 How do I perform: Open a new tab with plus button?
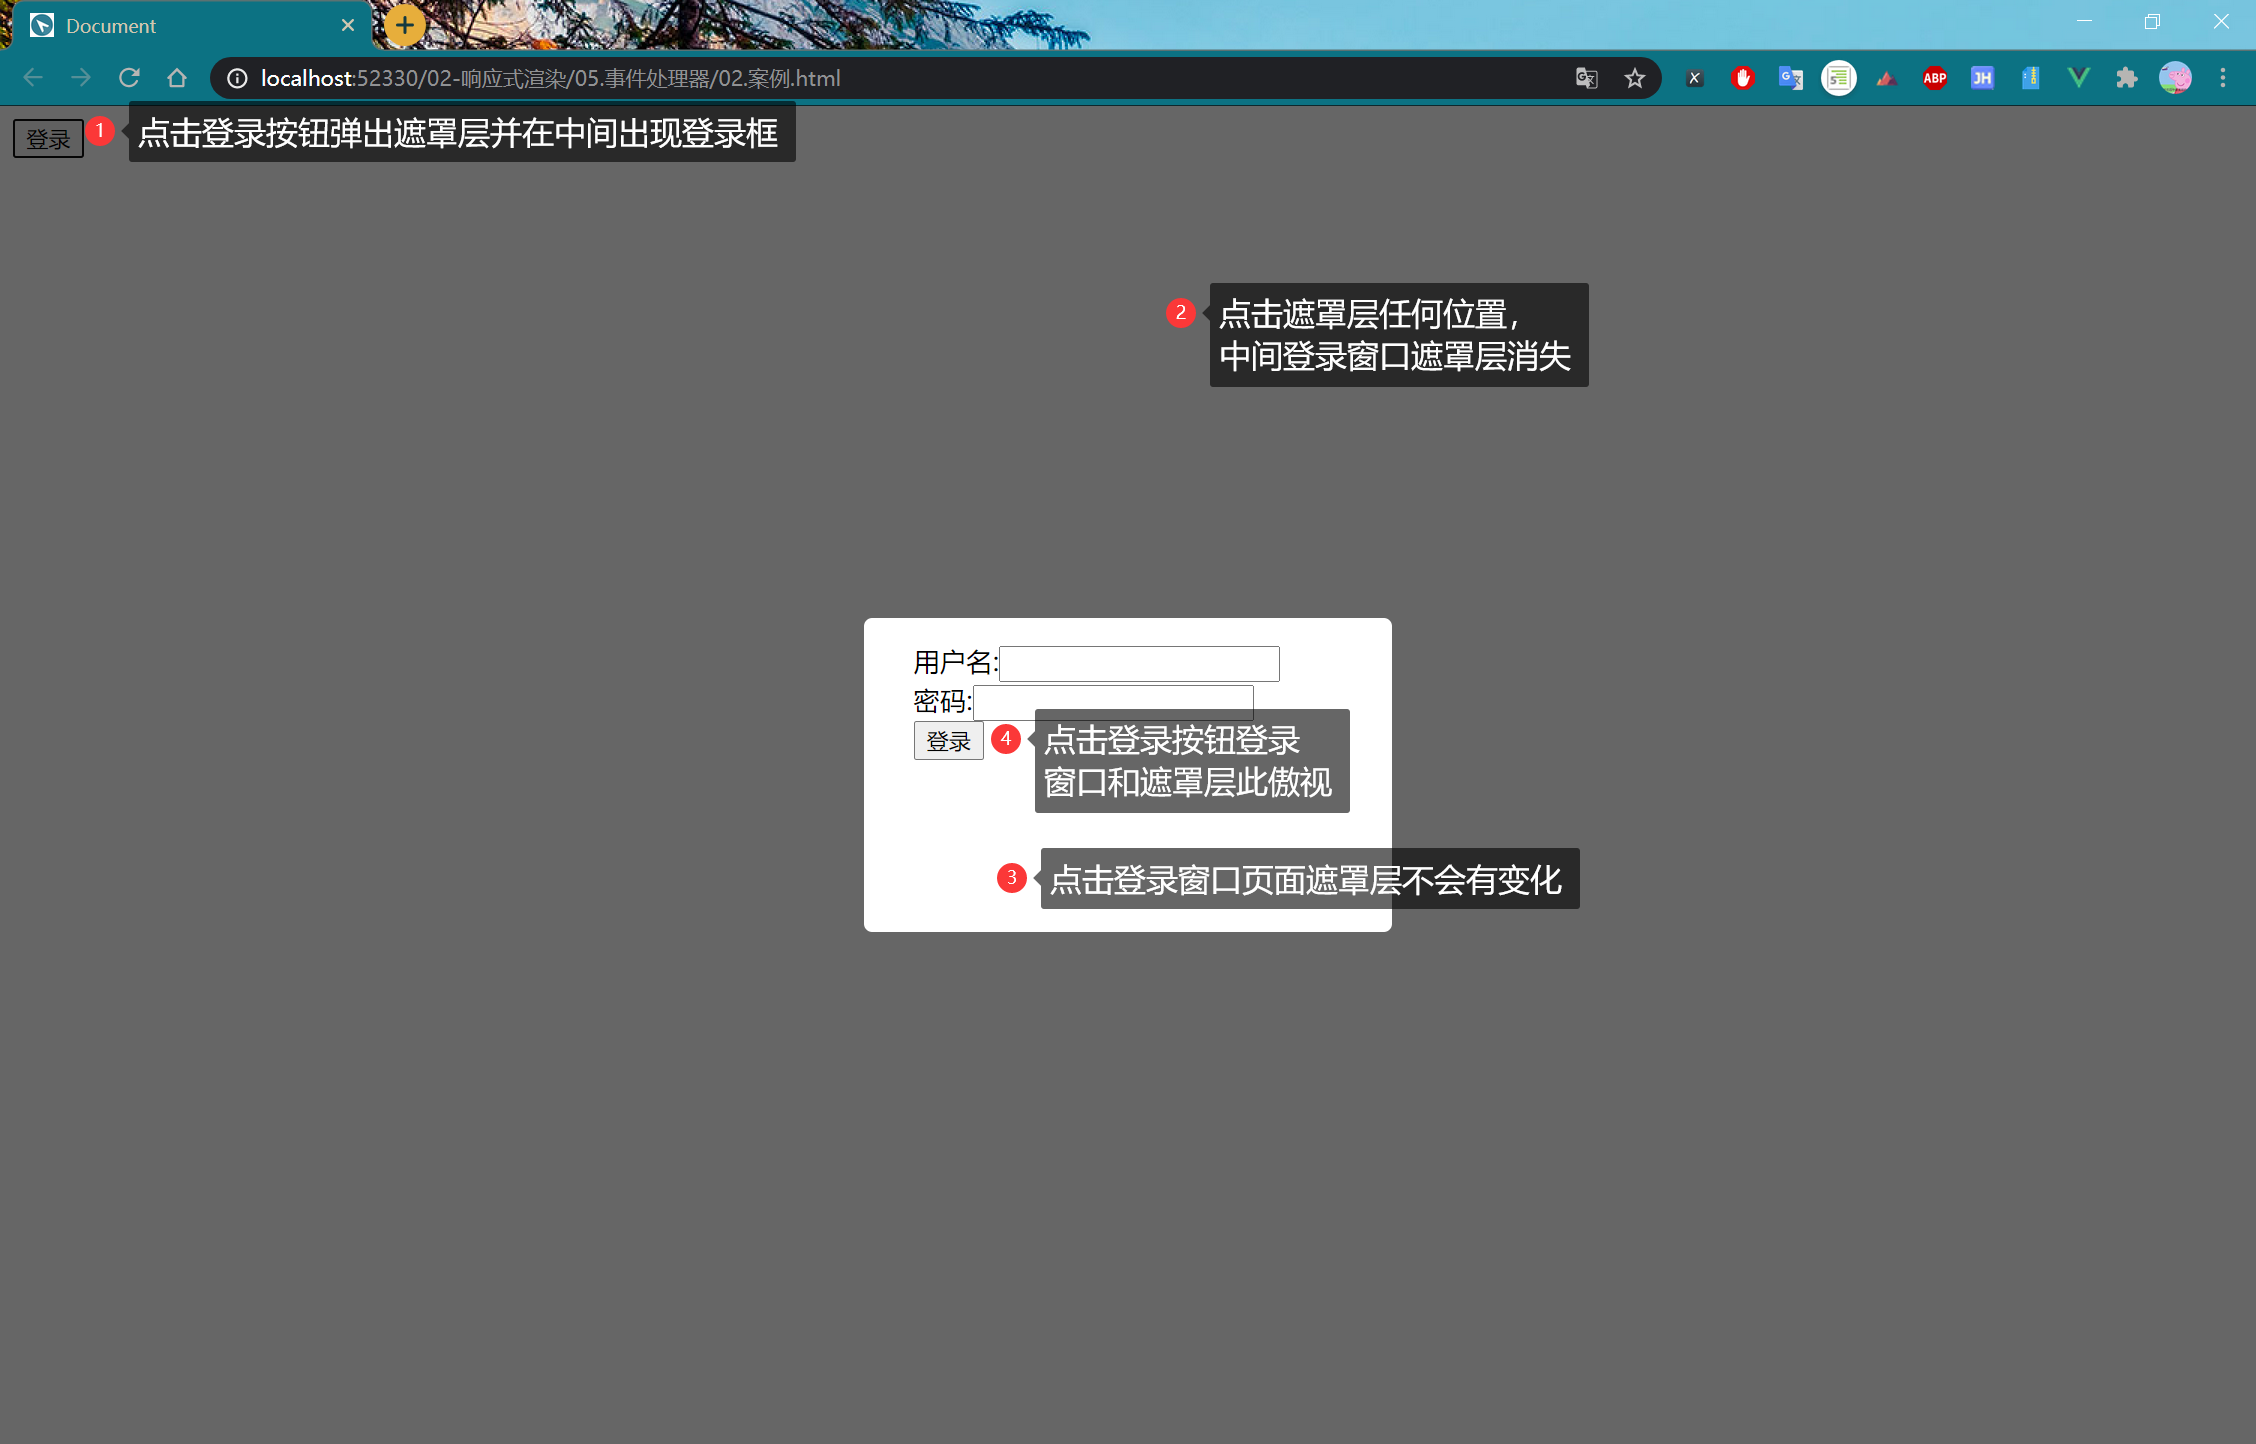coord(404,26)
